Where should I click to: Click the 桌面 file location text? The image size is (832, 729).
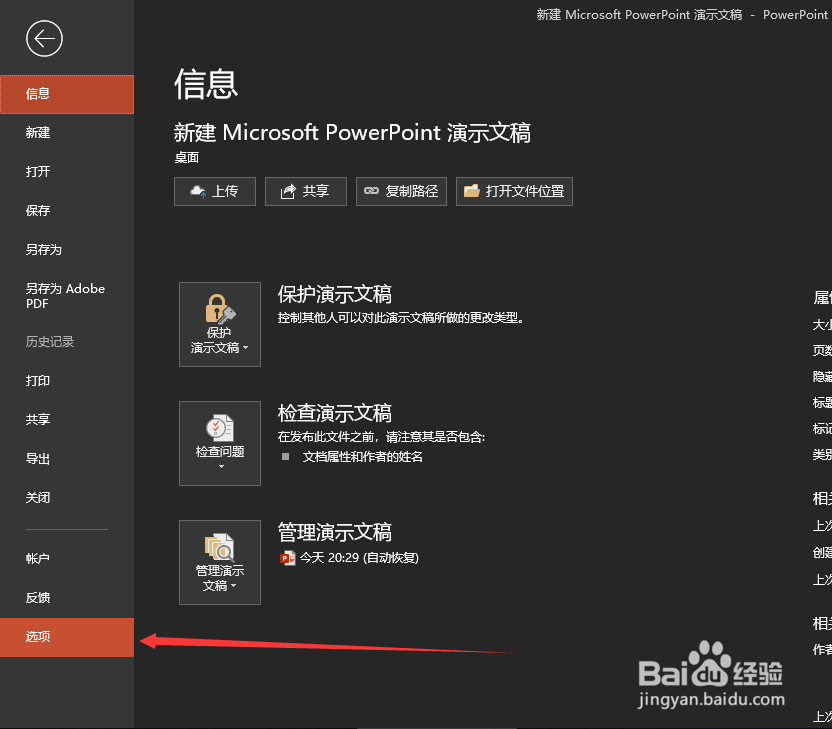tap(187, 158)
